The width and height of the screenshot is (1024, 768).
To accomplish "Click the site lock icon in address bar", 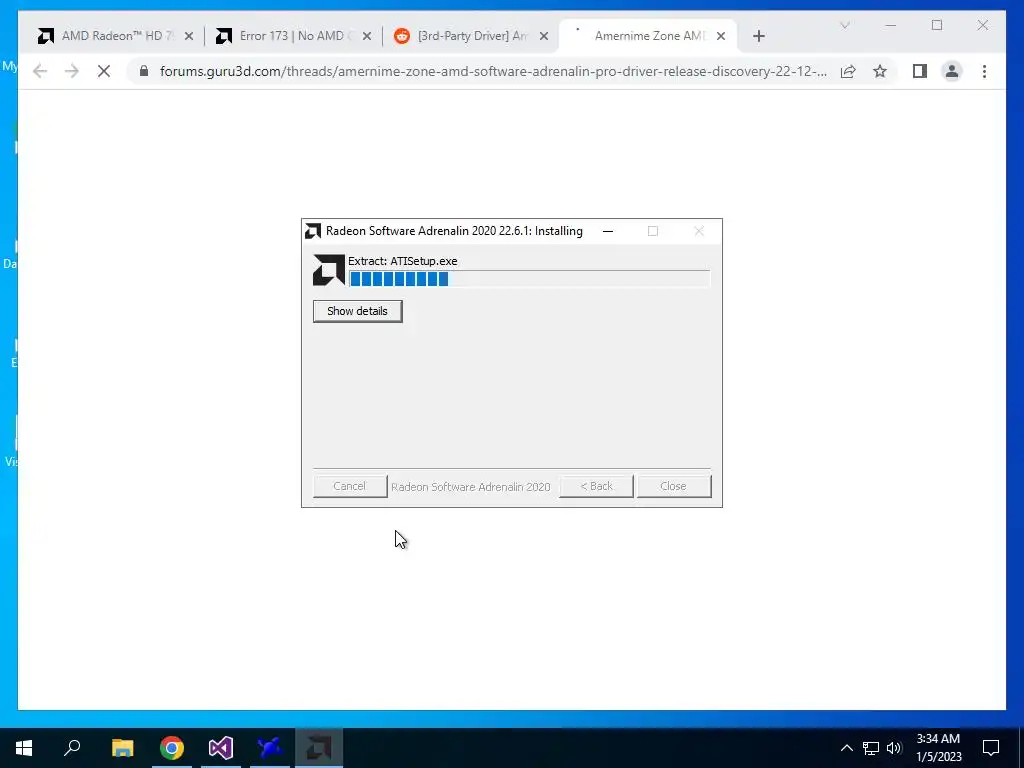I will [144, 71].
